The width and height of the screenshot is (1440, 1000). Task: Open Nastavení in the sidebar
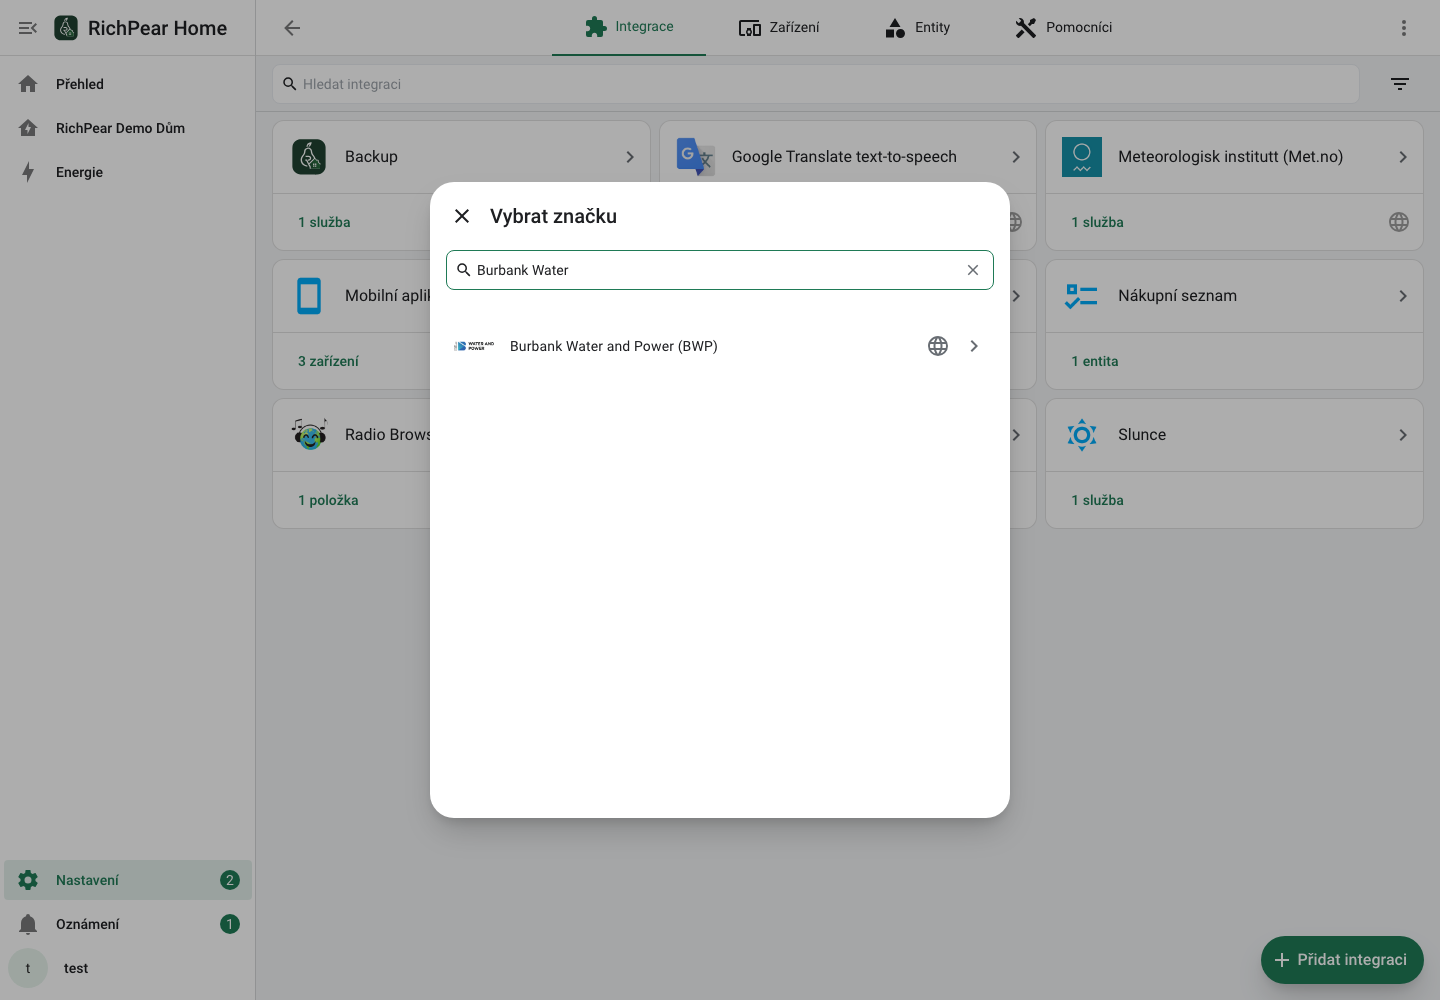[128, 880]
